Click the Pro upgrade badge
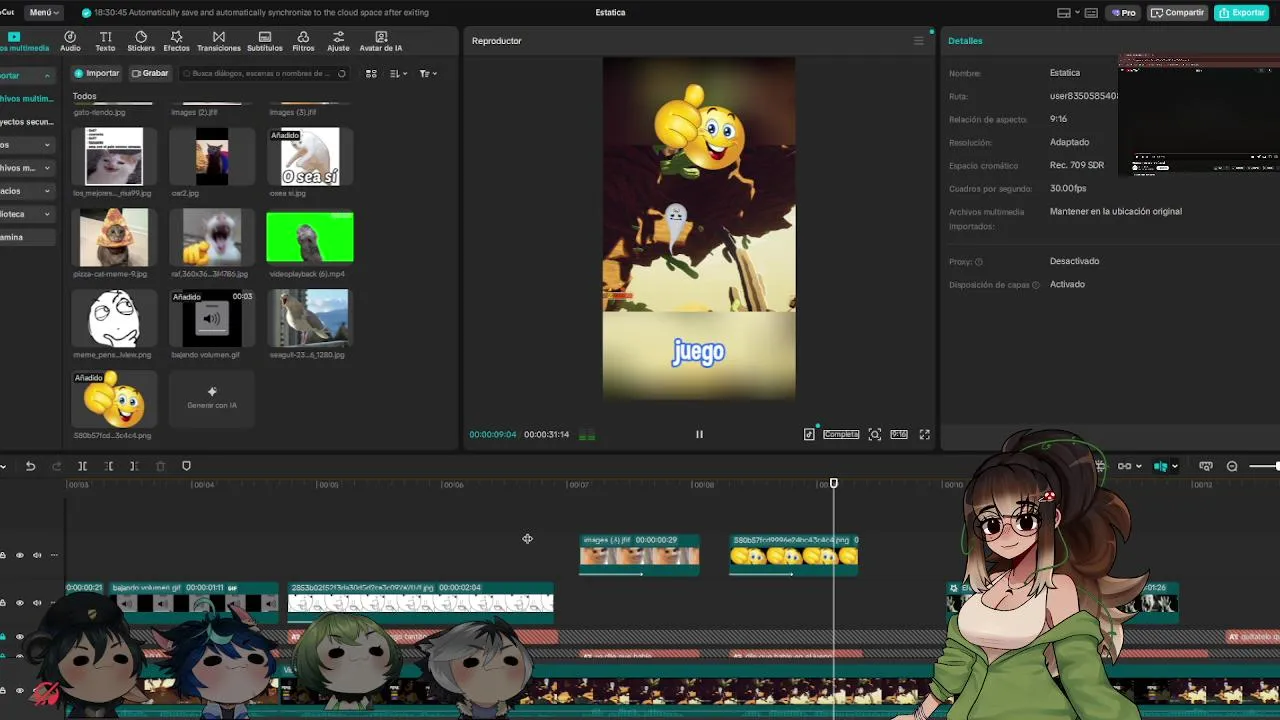 coord(1124,13)
